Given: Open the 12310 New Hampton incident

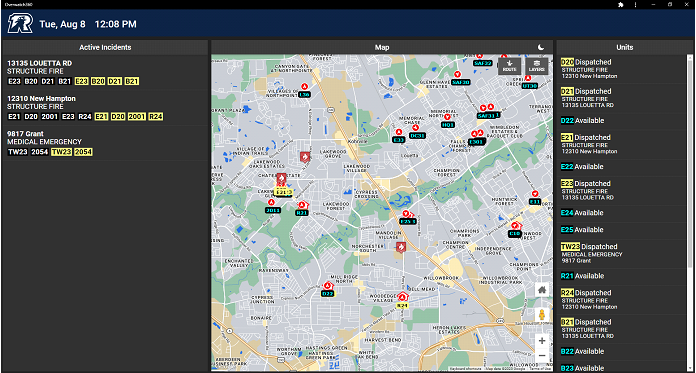Looking at the screenshot, I should (x=105, y=108).
